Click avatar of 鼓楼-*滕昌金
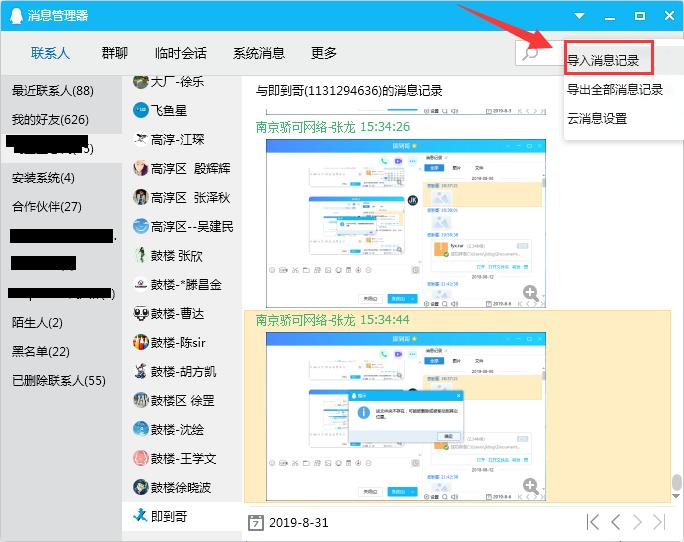 pyautogui.click(x=140, y=284)
